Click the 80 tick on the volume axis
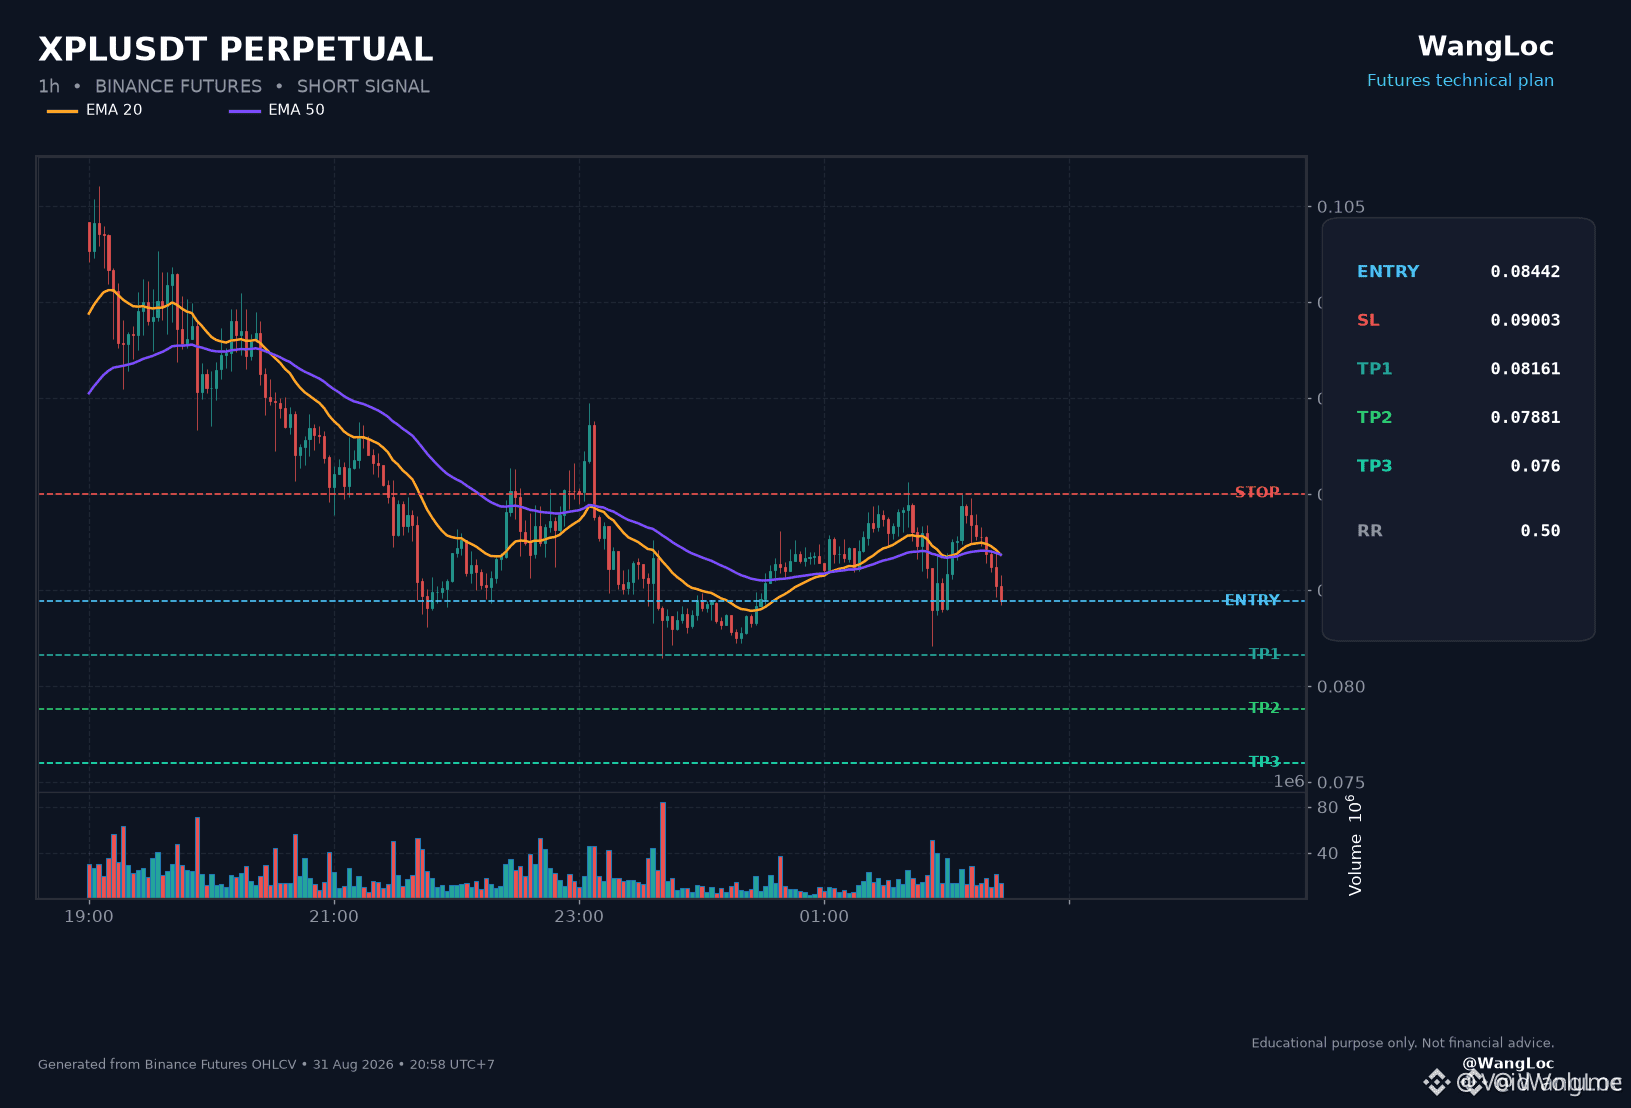 pos(1328,808)
